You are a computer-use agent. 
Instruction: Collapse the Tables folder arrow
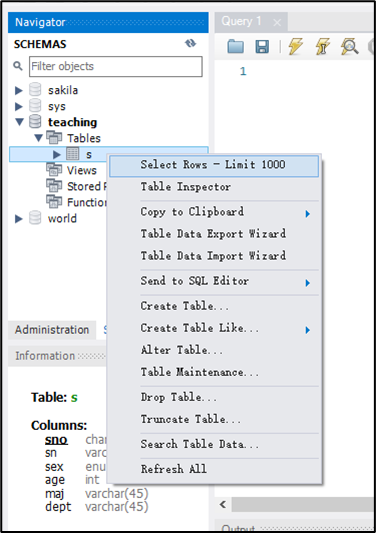pos(38,138)
